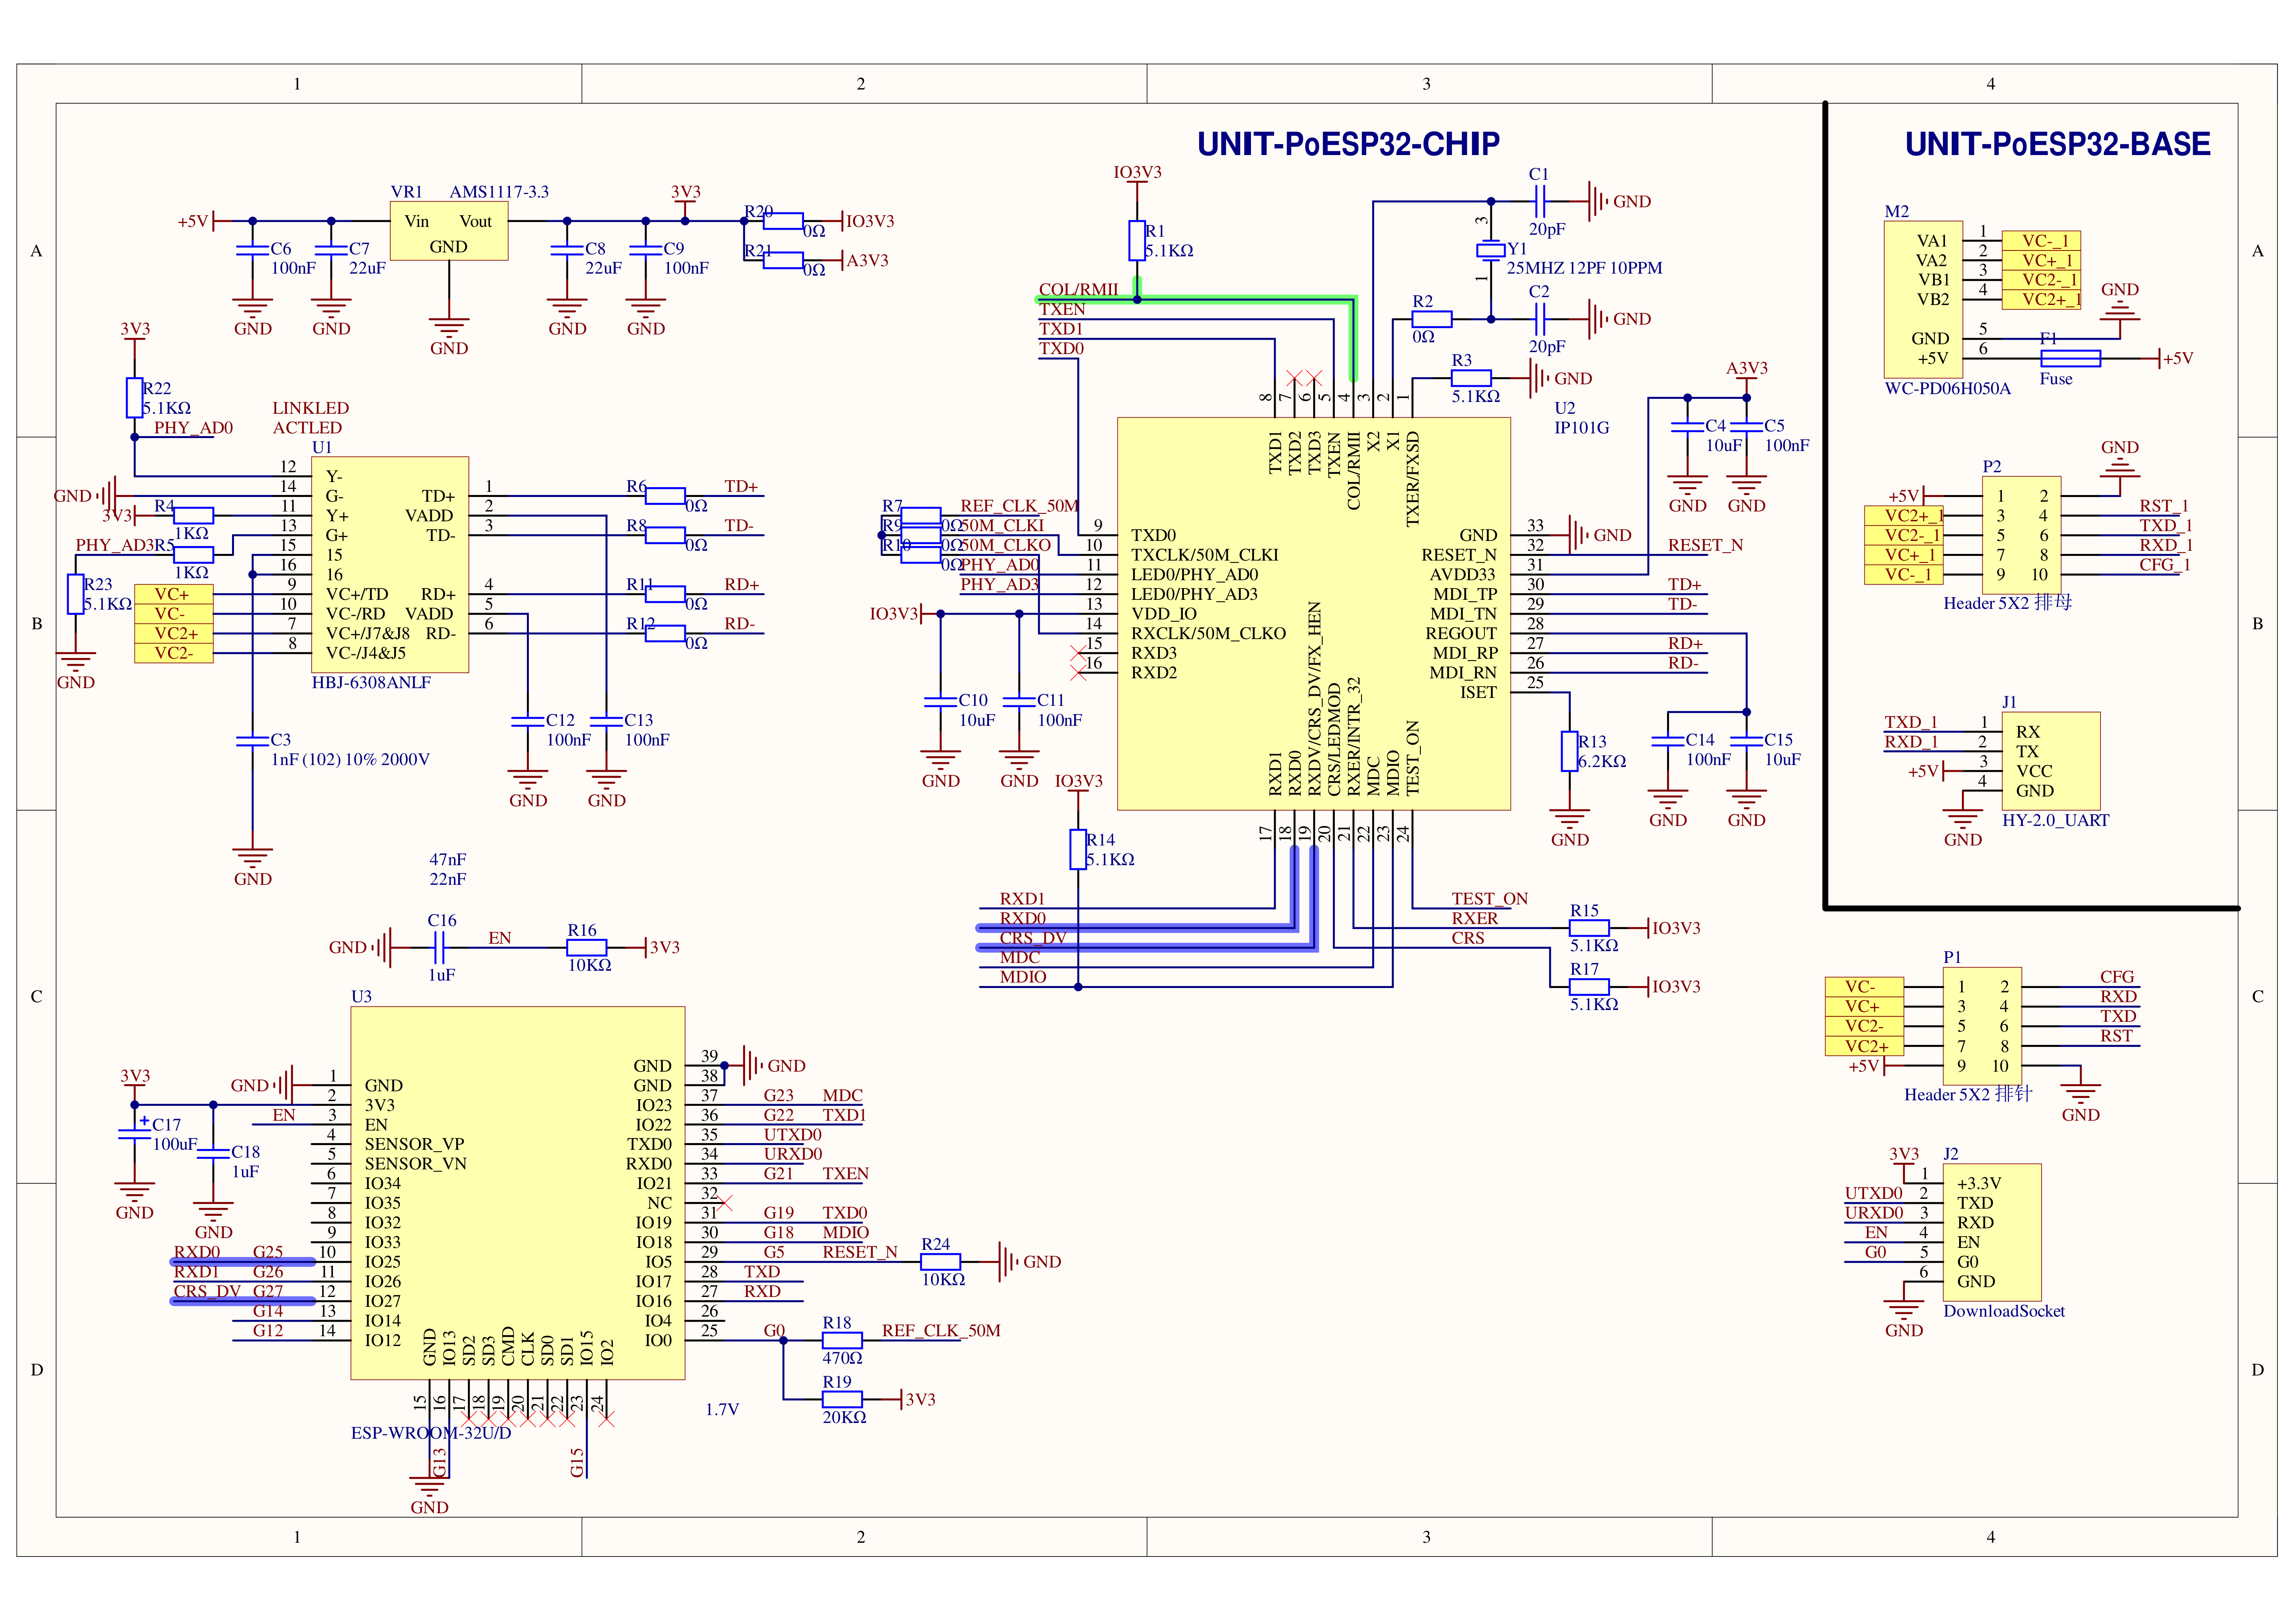Select the 47nF annotation text

click(x=448, y=860)
